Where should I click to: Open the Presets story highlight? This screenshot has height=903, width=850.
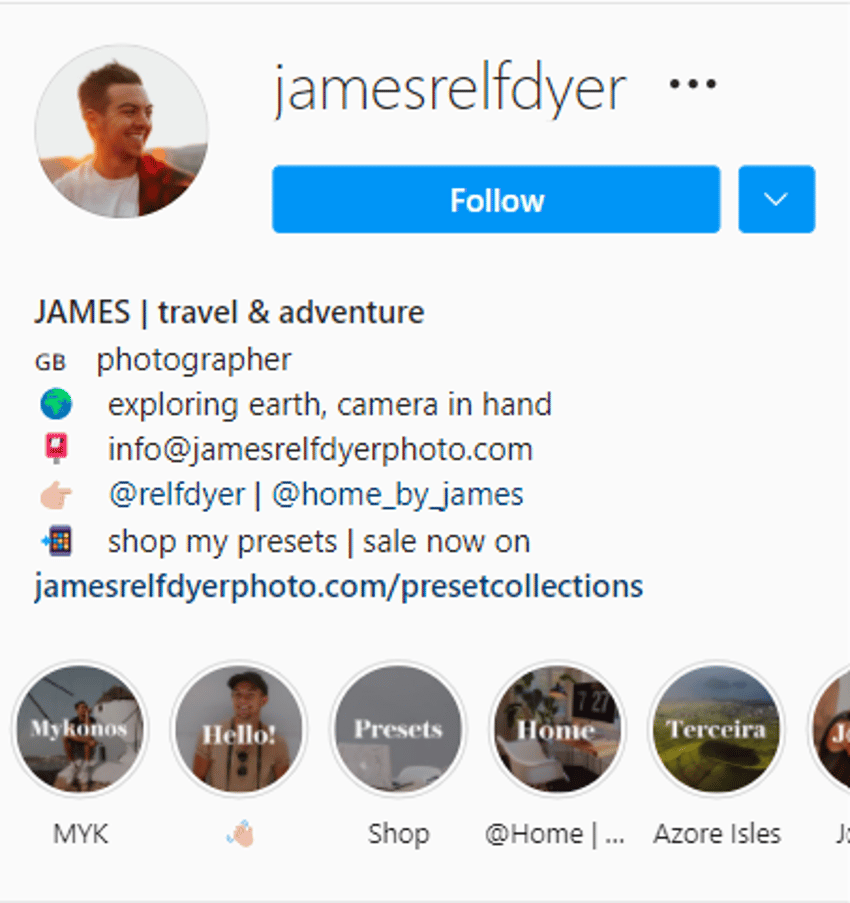click(398, 729)
